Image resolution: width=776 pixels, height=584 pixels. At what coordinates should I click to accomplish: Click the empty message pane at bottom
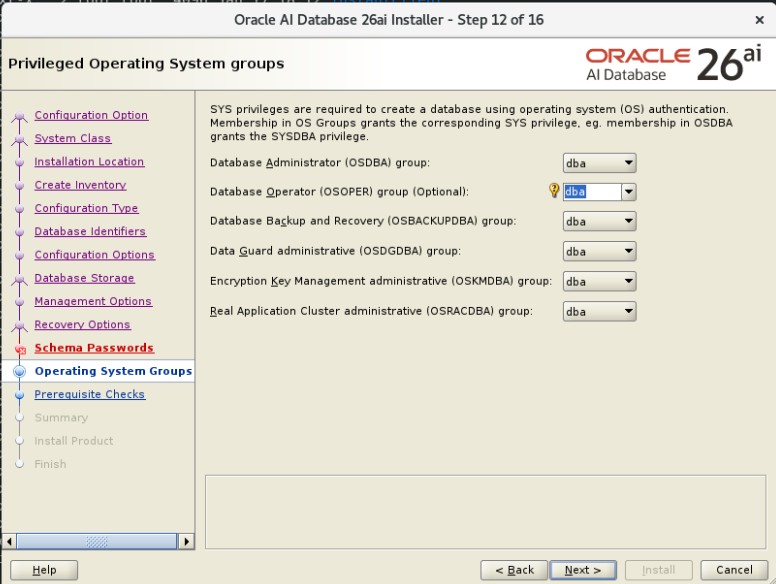click(x=485, y=512)
